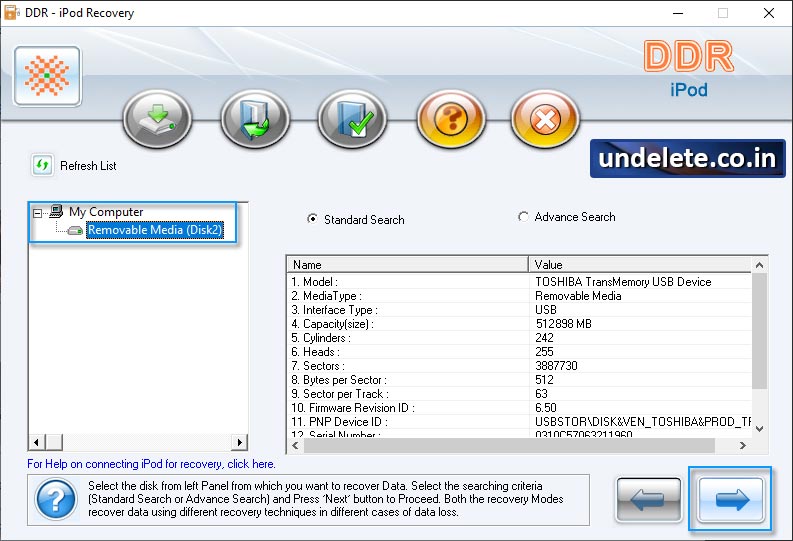Click table horizontal scroll left arrow
The width and height of the screenshot is (793, 541).
(295, 445)
